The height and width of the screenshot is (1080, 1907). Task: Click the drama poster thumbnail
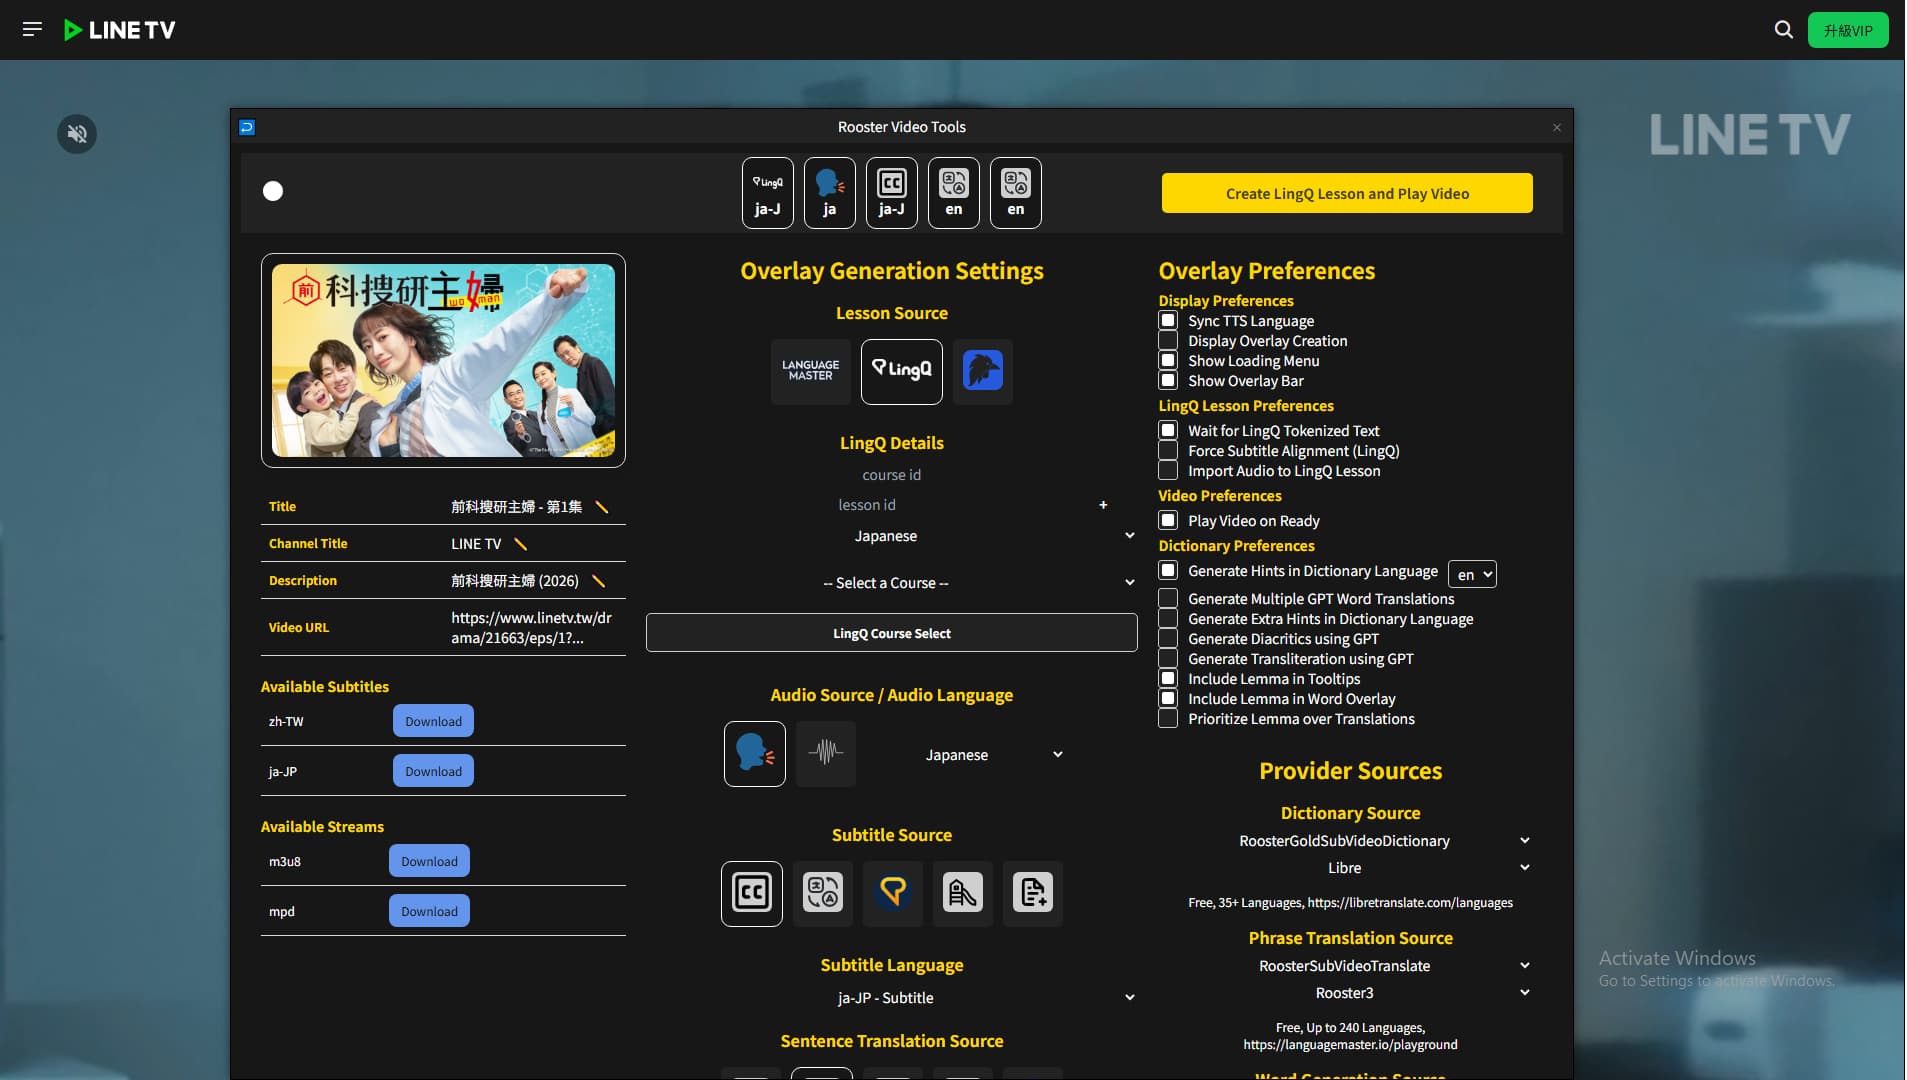tap(443, 360)
